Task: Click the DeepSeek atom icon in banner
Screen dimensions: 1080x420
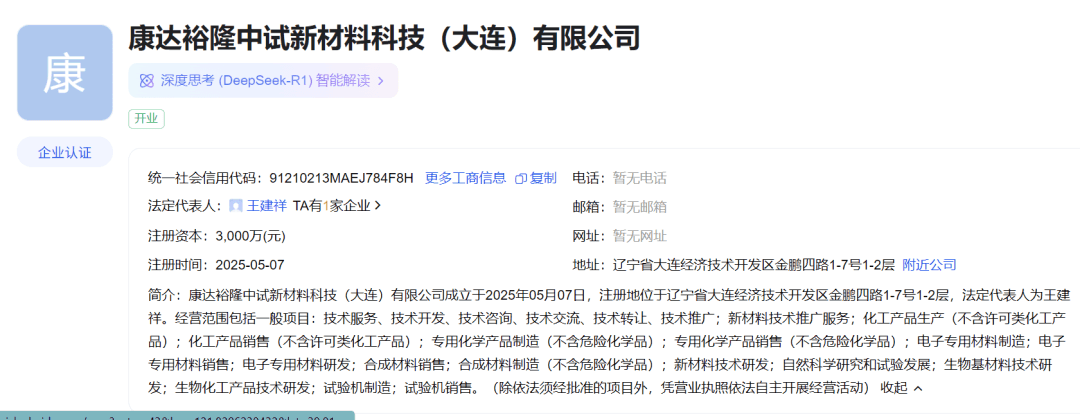Action: click(146, 80)
